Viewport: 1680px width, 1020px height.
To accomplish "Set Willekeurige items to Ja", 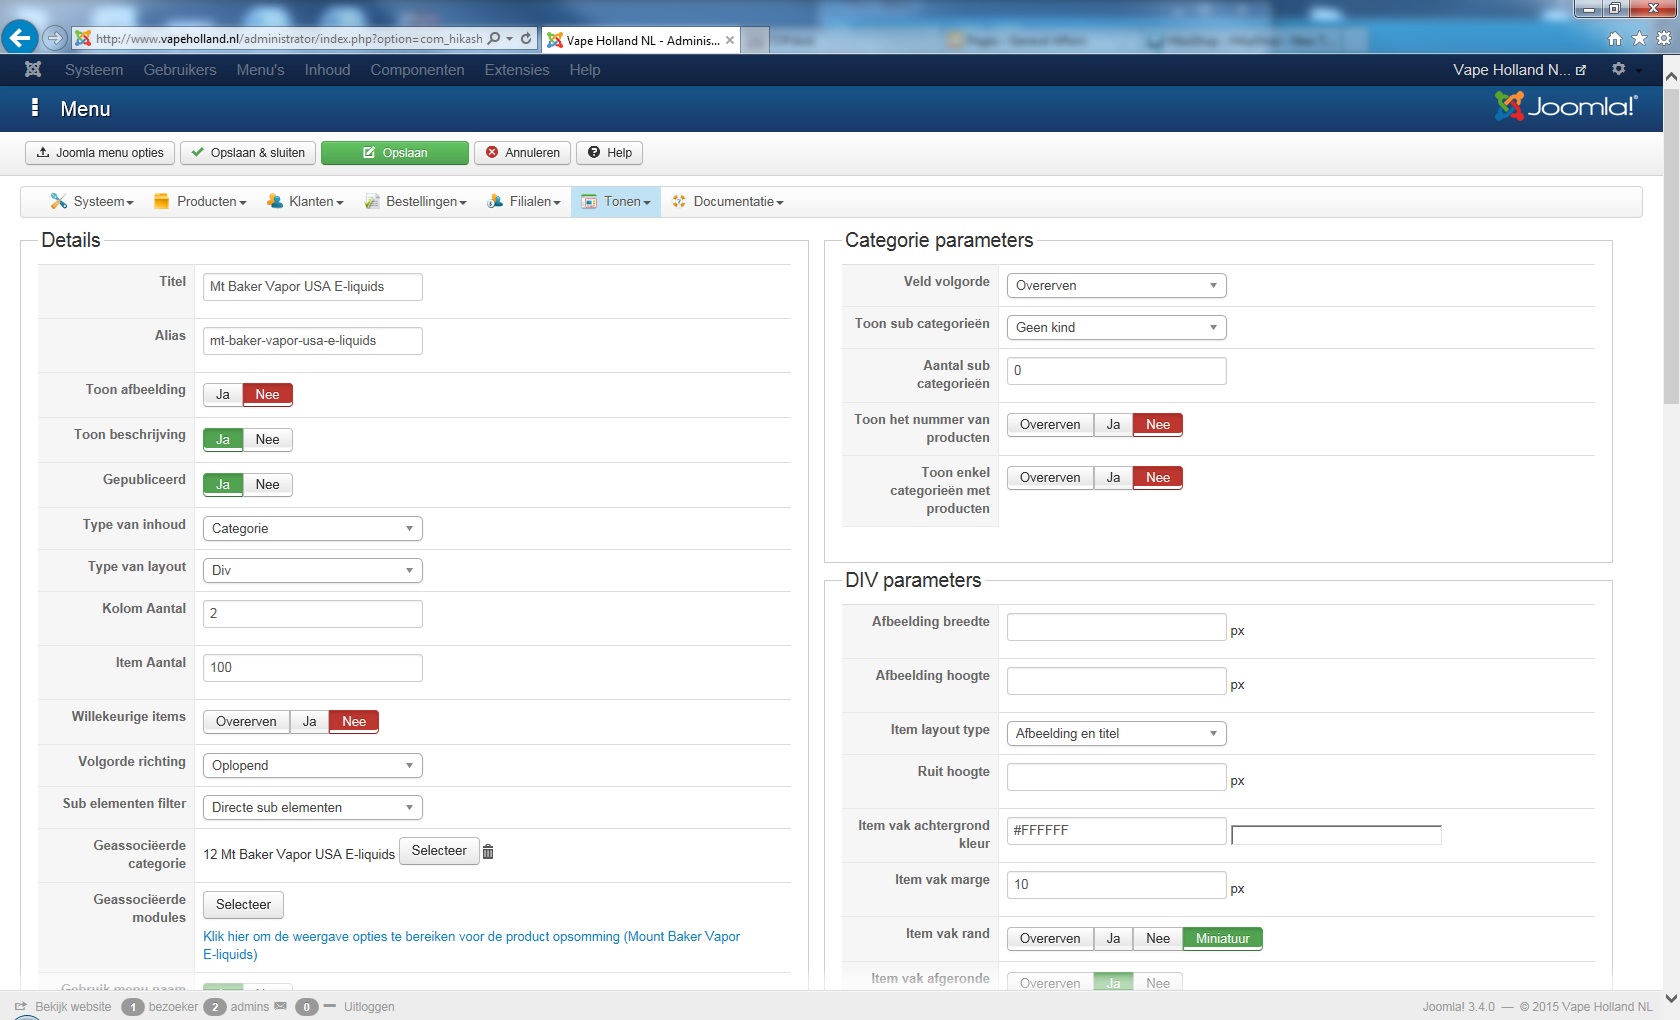I will [310, 721].
